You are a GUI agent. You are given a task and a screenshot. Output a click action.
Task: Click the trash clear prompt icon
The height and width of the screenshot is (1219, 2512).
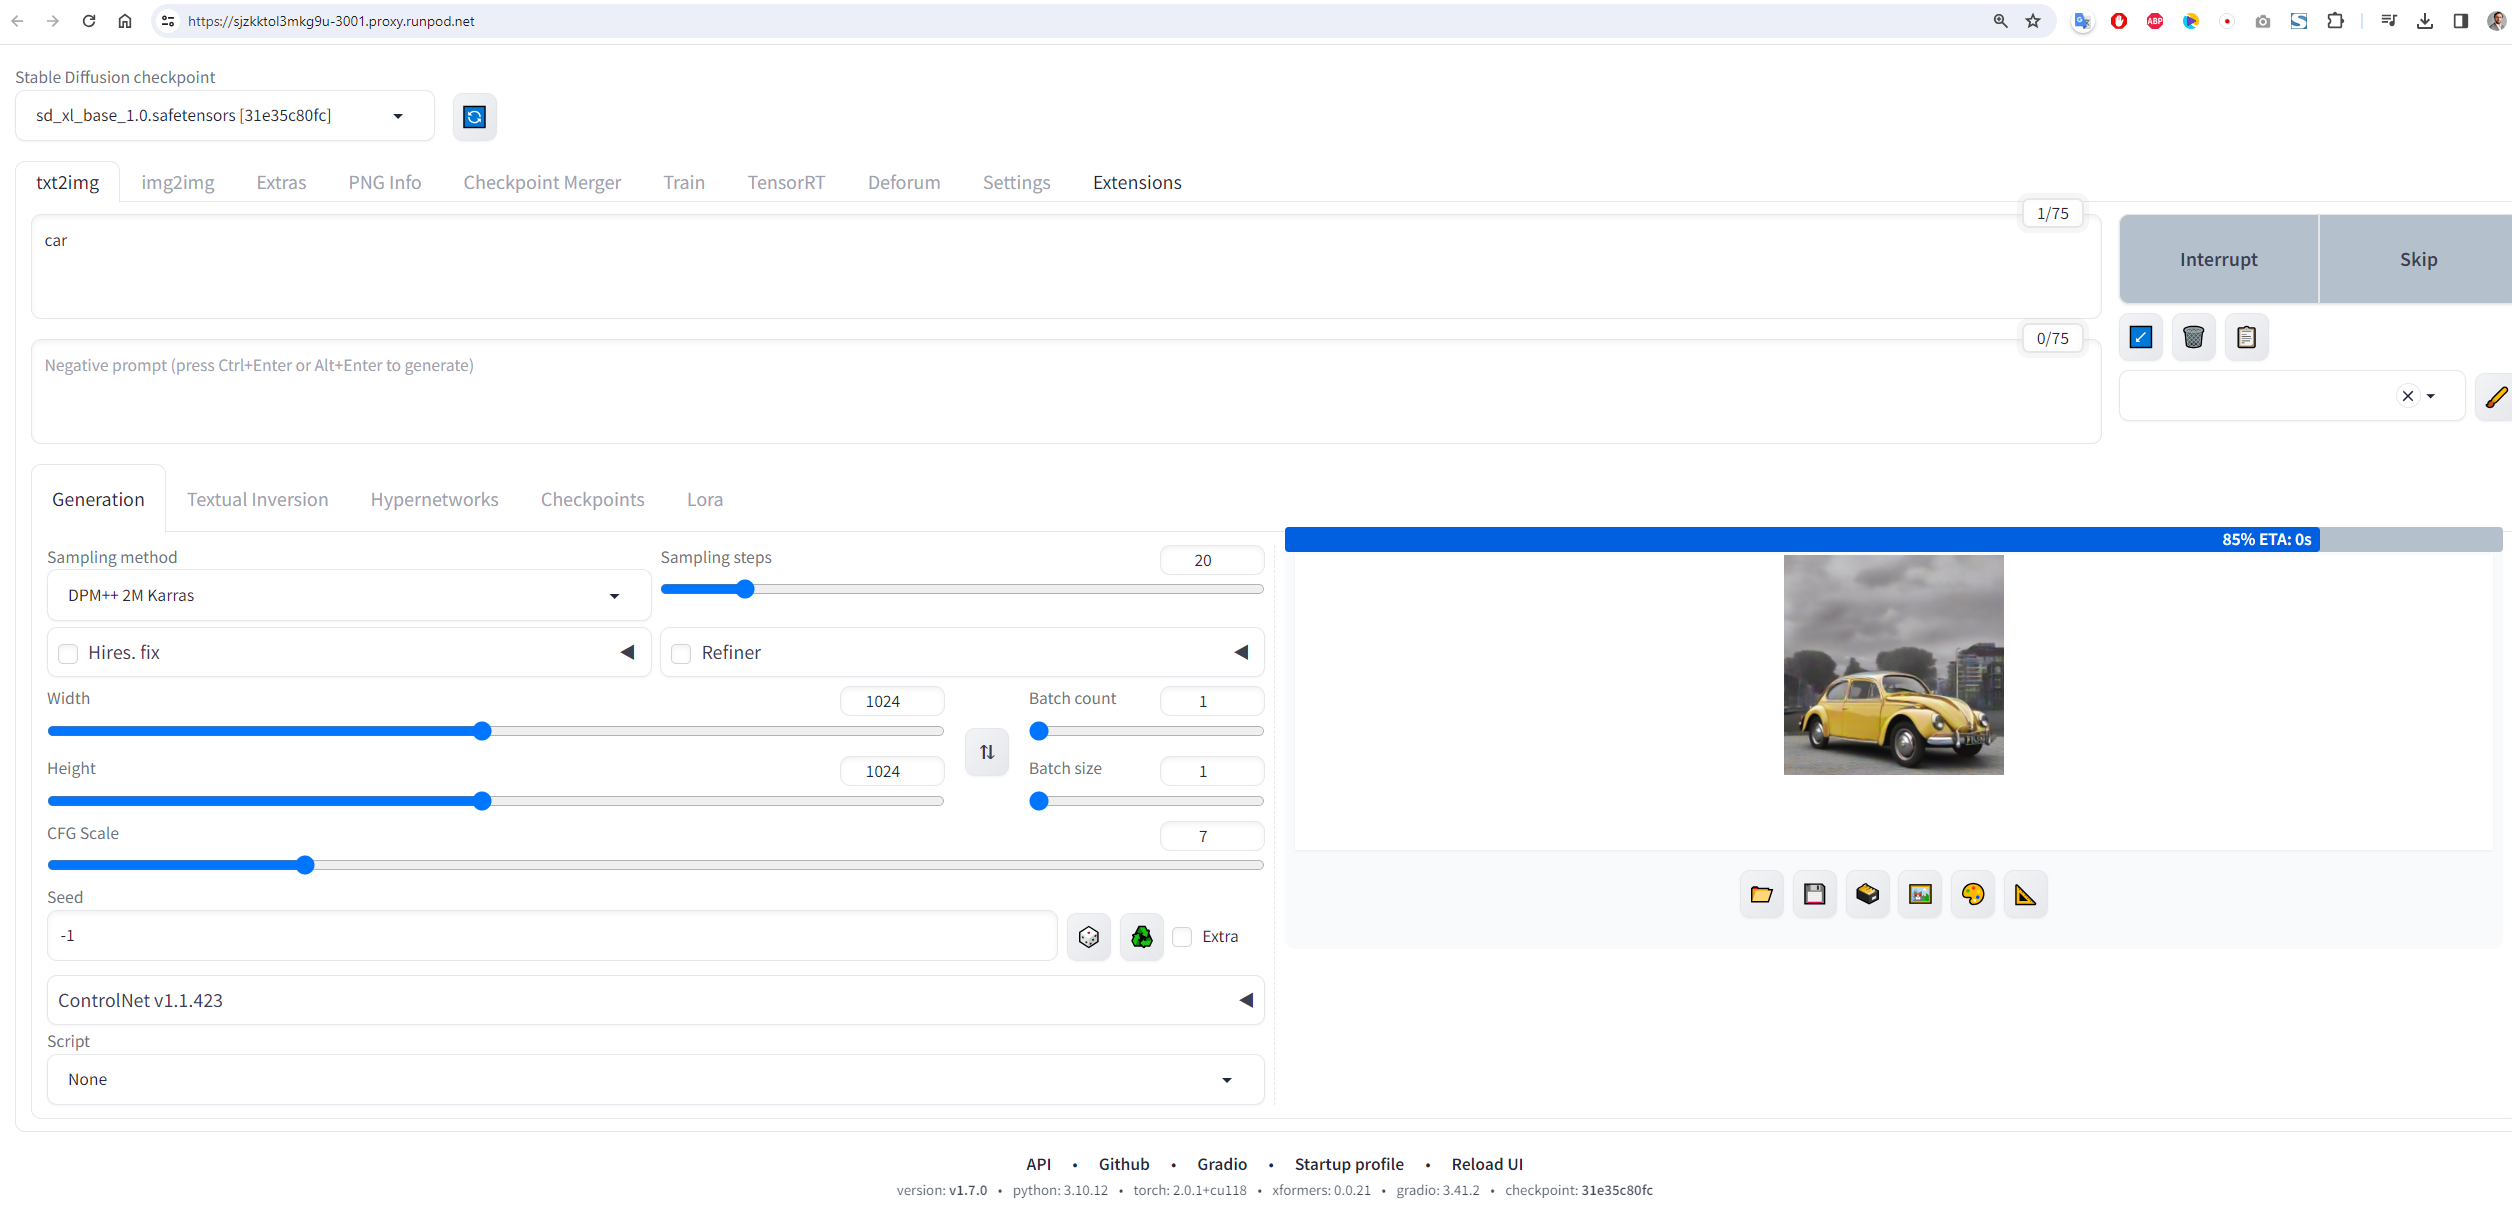tap(2193, 337)
